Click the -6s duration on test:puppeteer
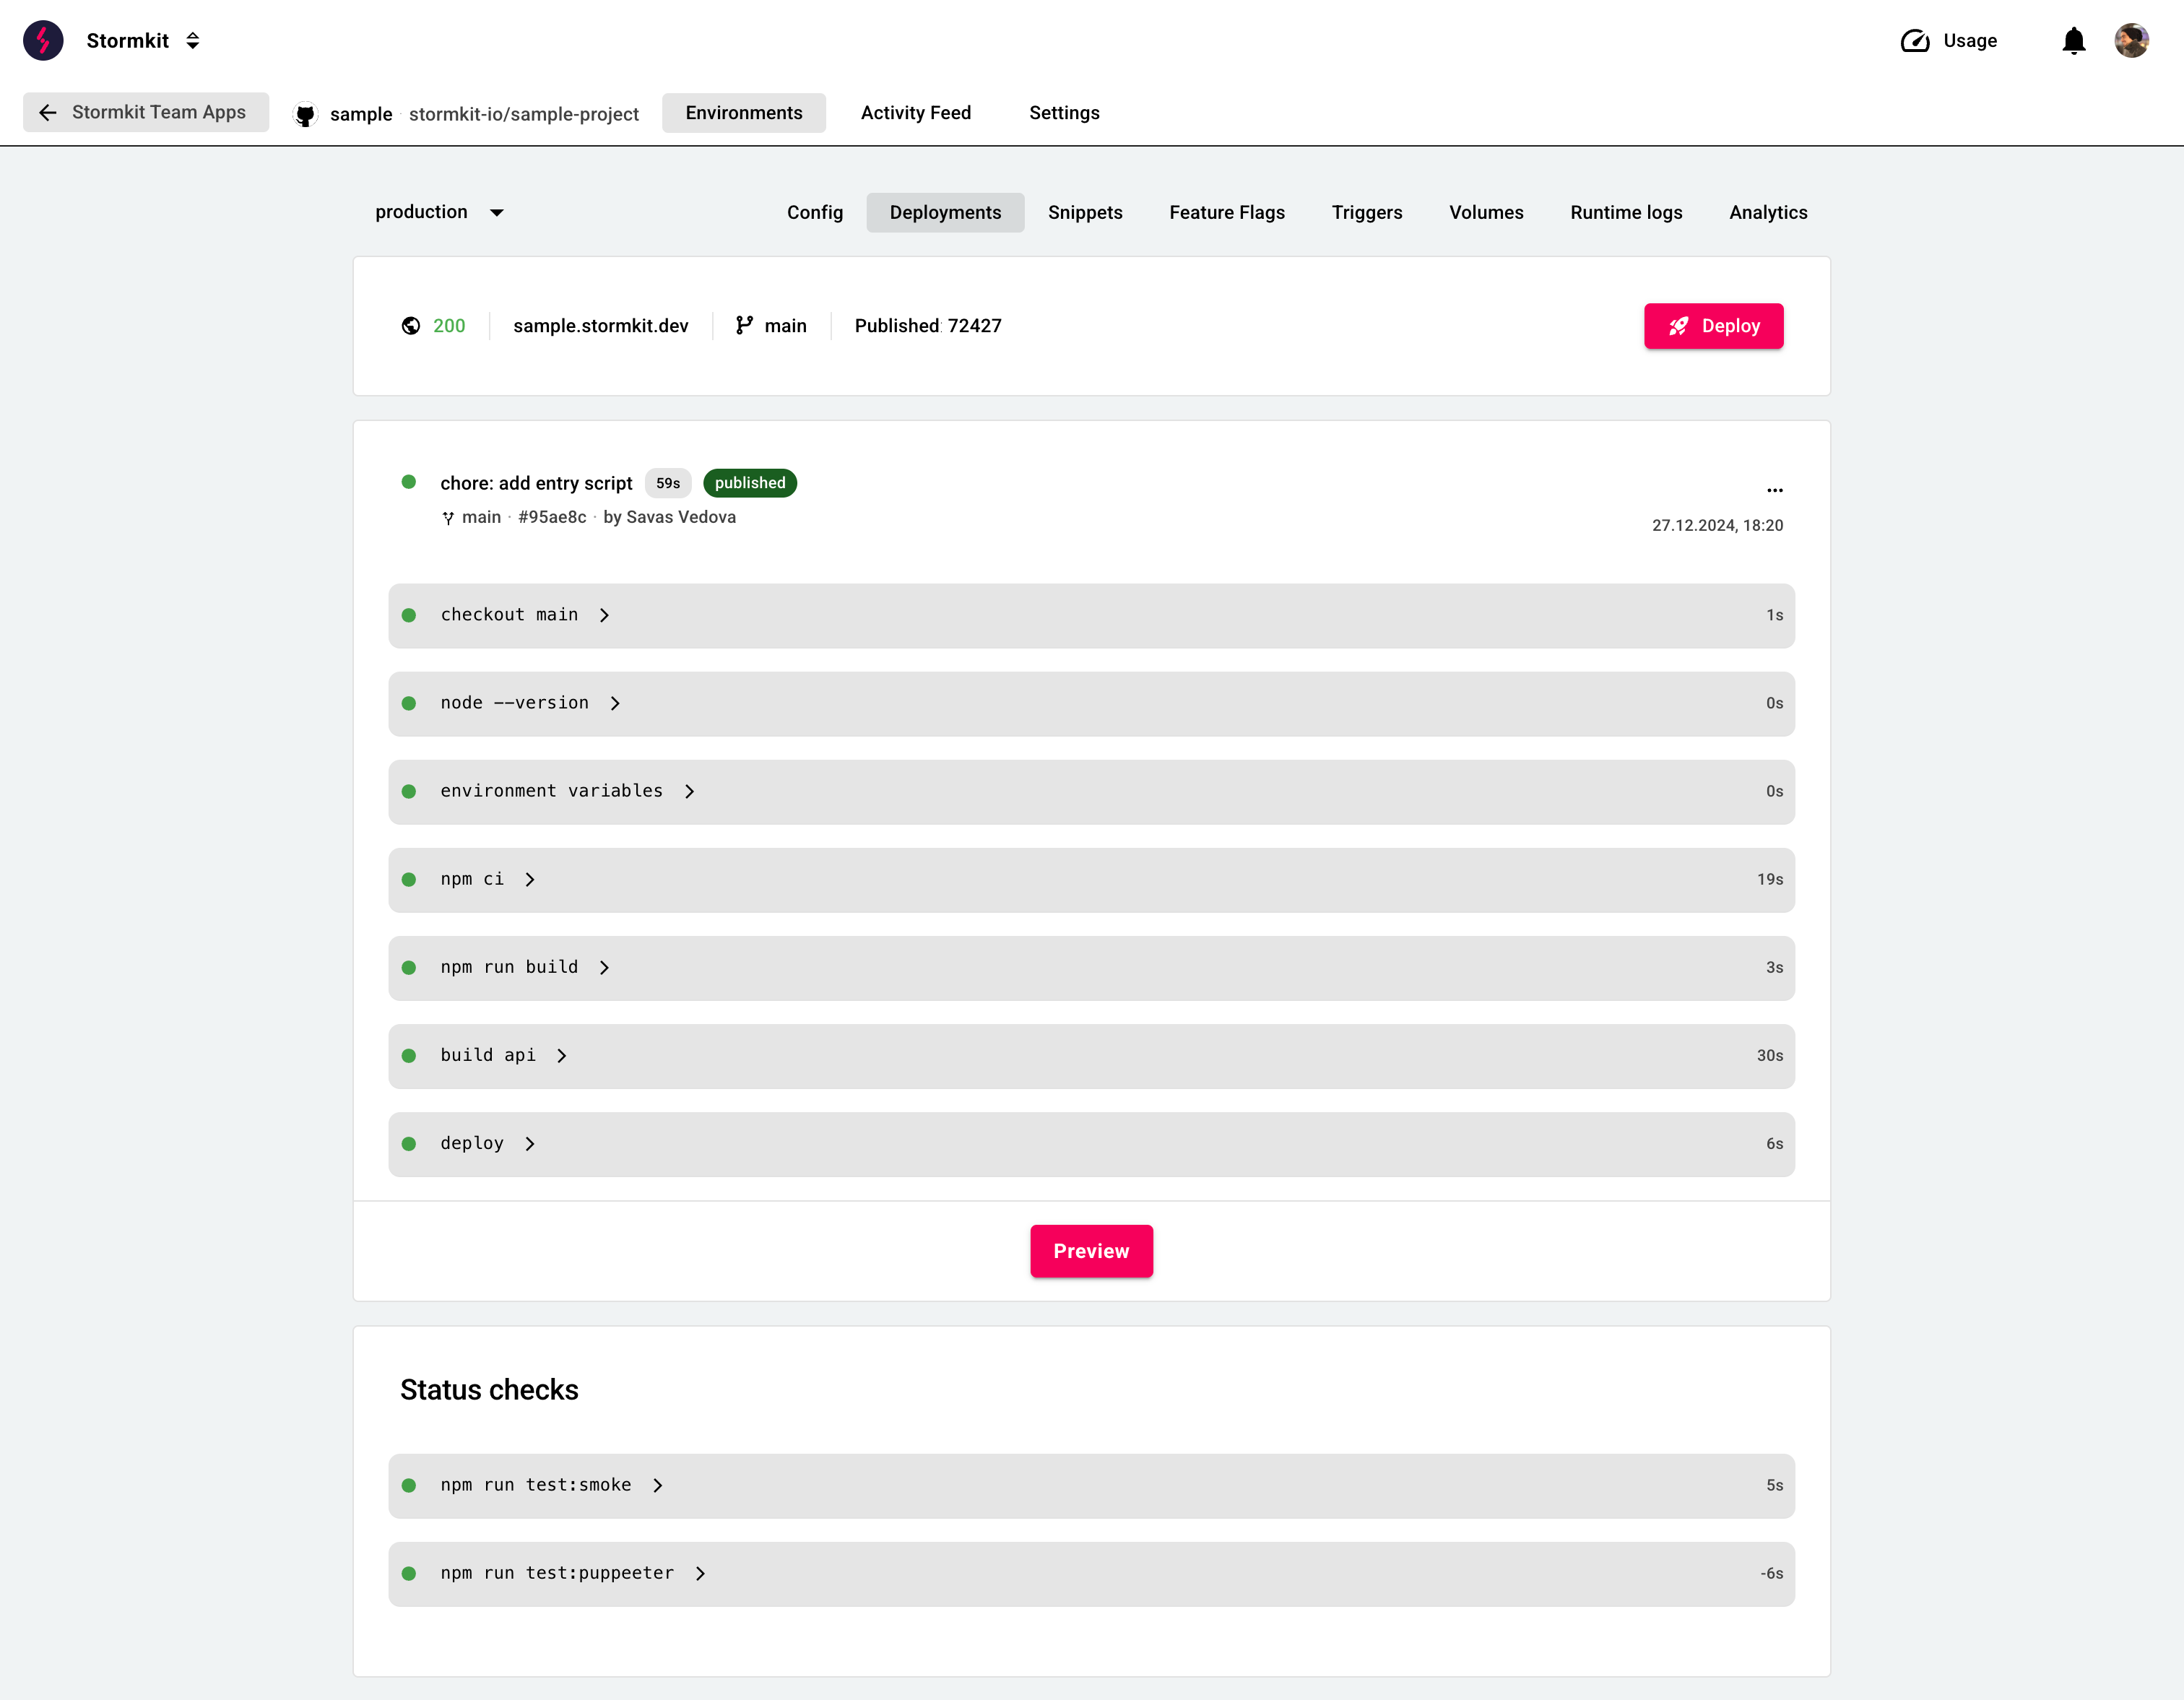The height and width of the screenshot is (1700, 2184). [x=1771, y=1573]
